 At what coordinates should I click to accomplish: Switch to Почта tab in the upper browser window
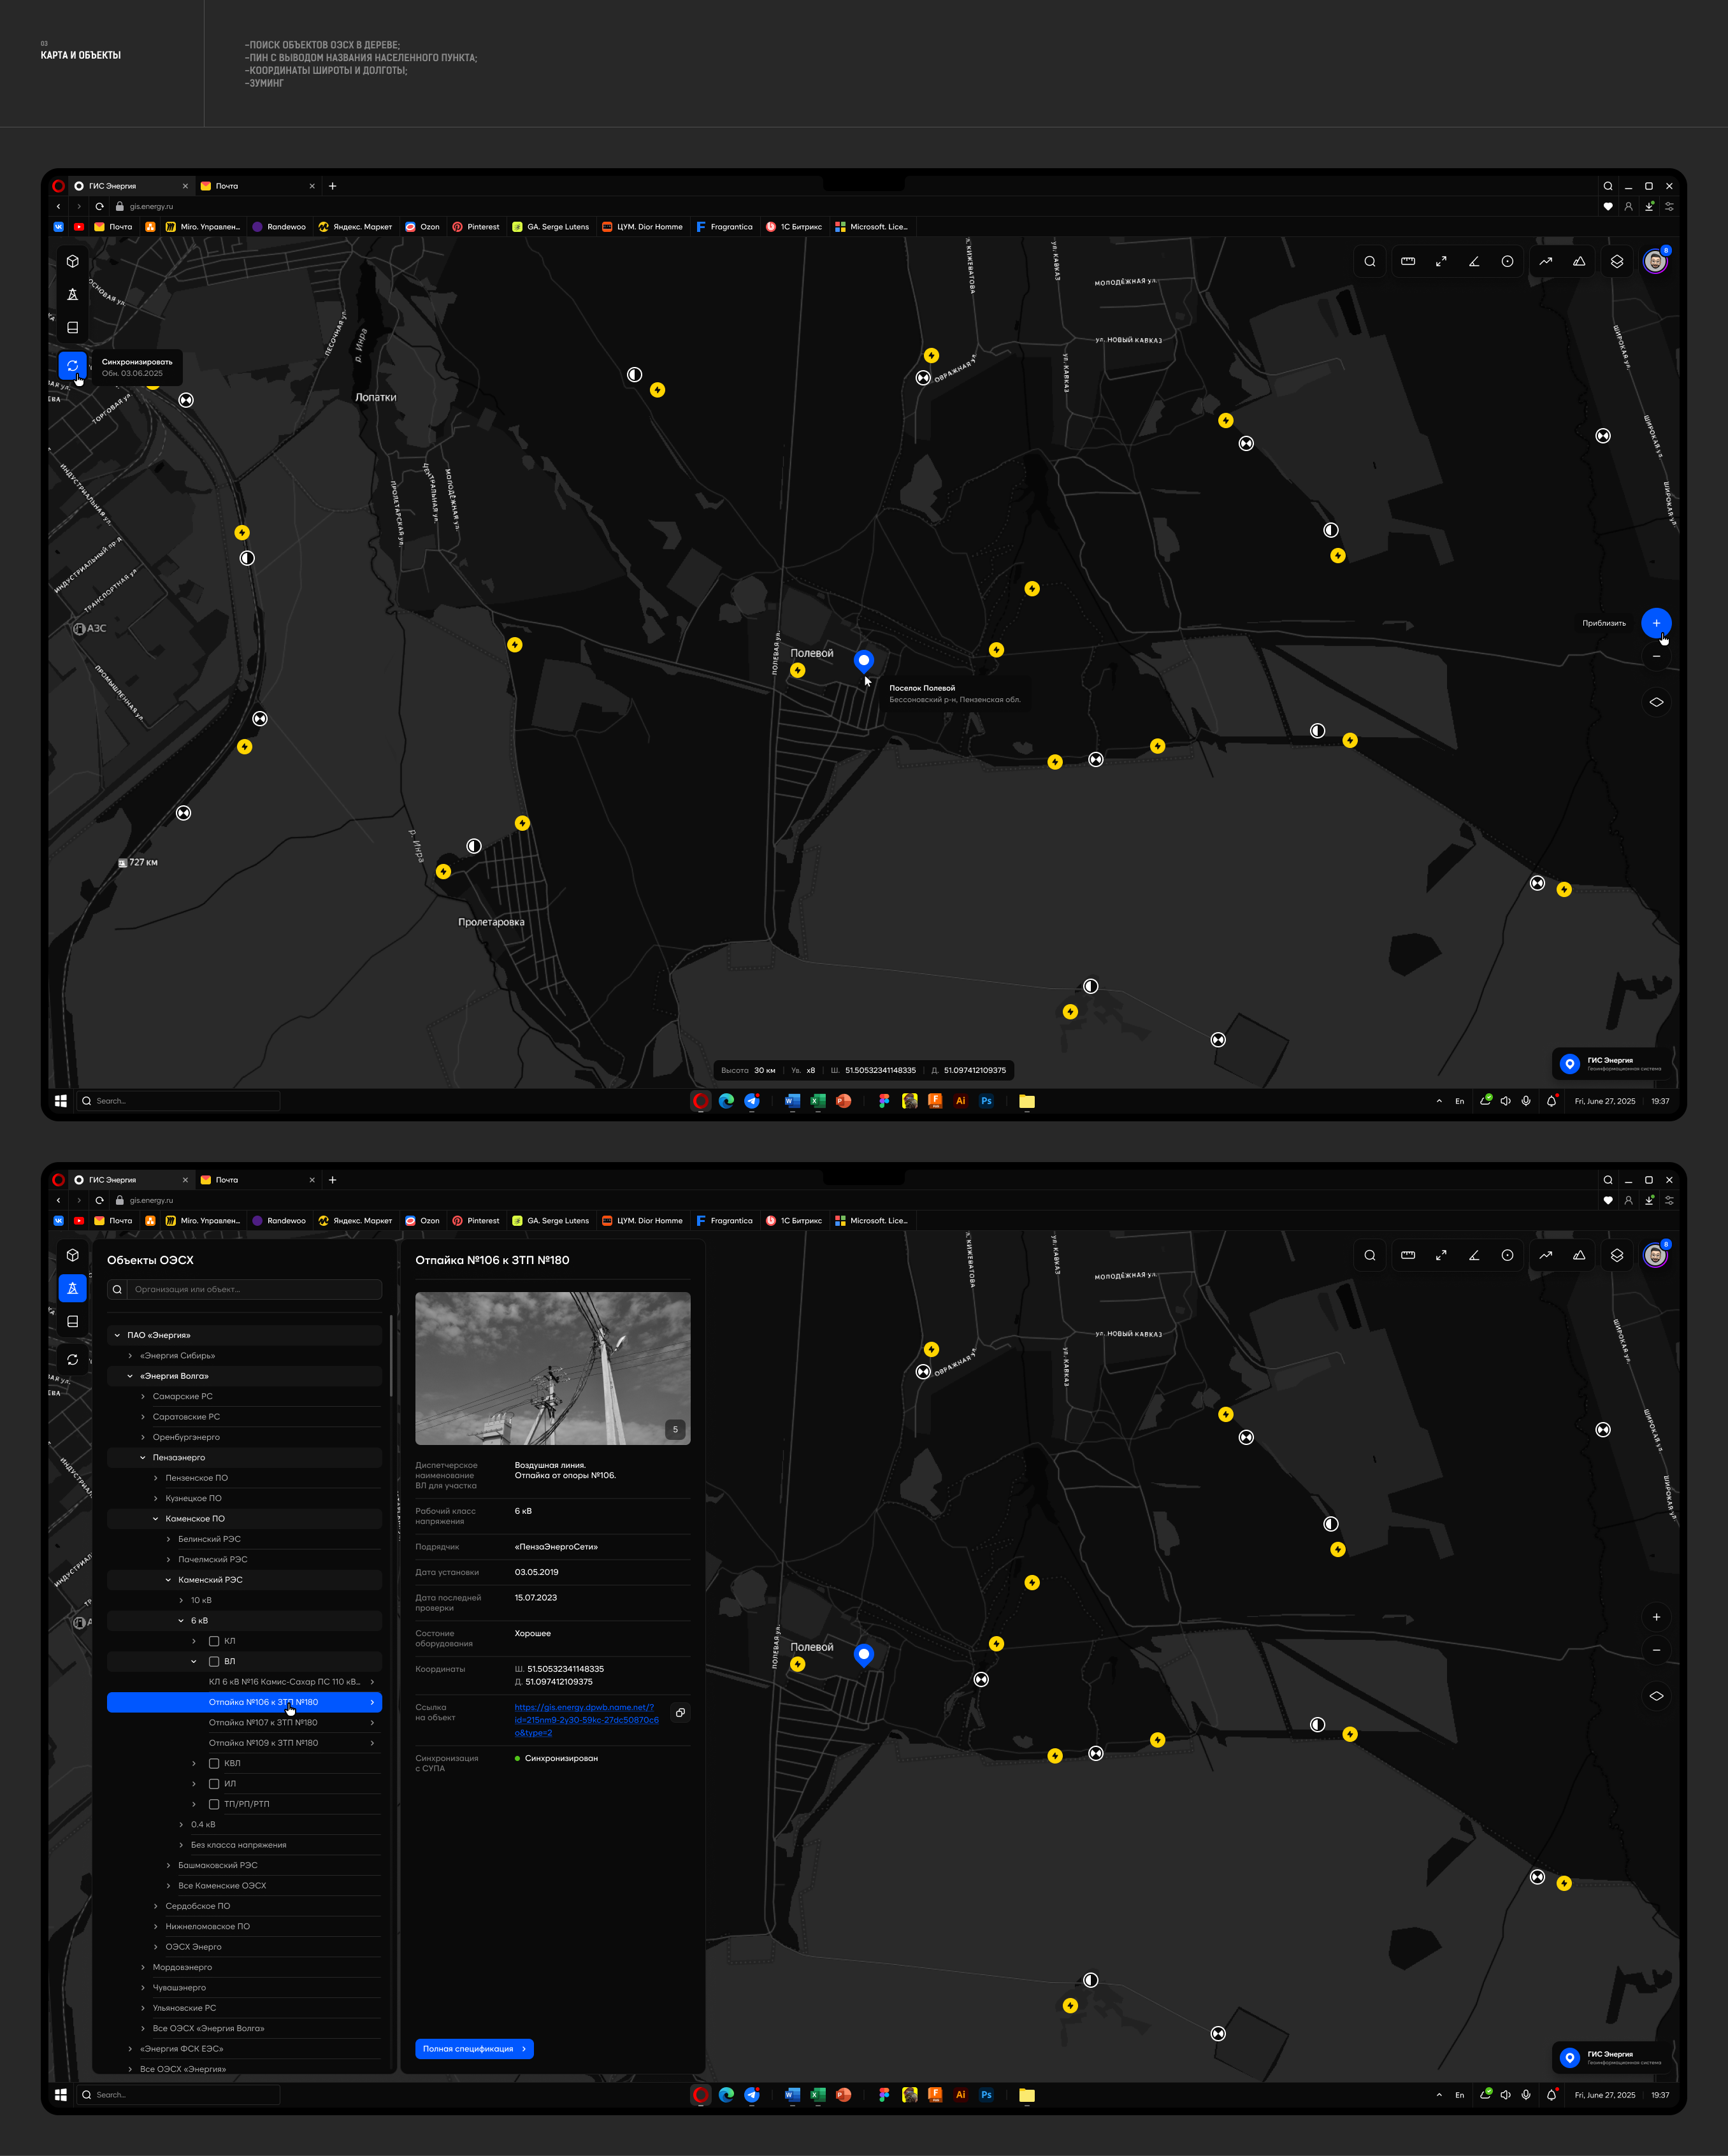tap(227, 186)
